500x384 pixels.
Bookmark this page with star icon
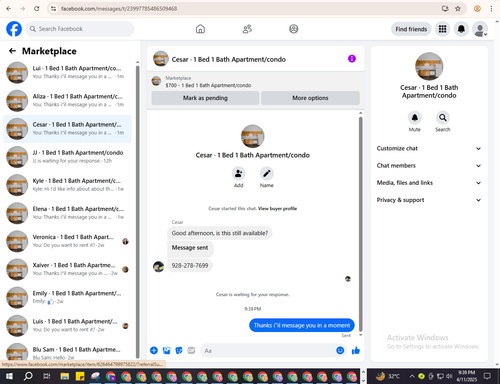click(458, 9)
